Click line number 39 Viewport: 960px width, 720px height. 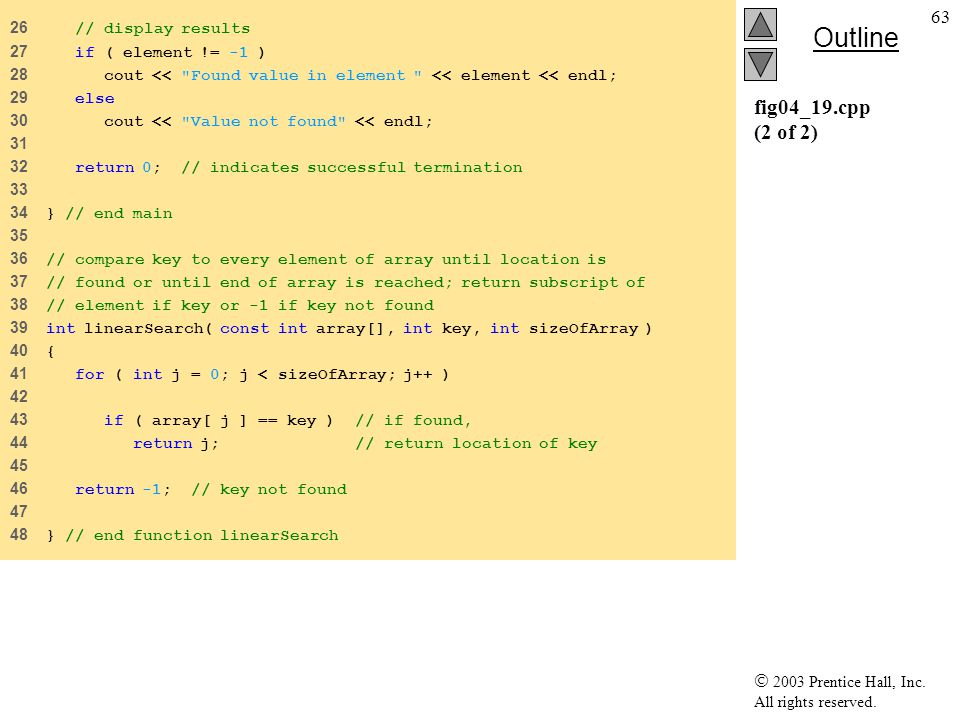click(x=19, y=328)
